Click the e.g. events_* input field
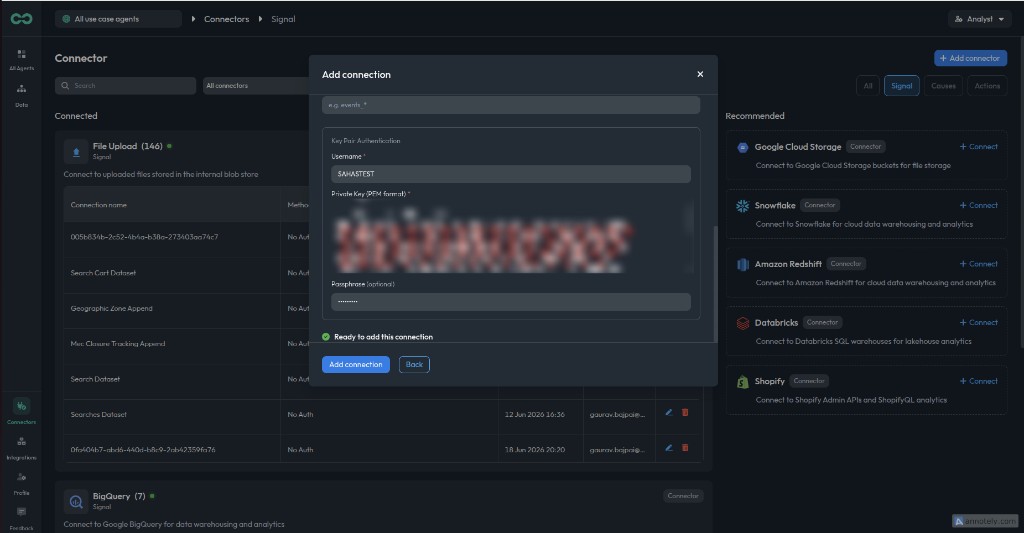 pos(511,105)
